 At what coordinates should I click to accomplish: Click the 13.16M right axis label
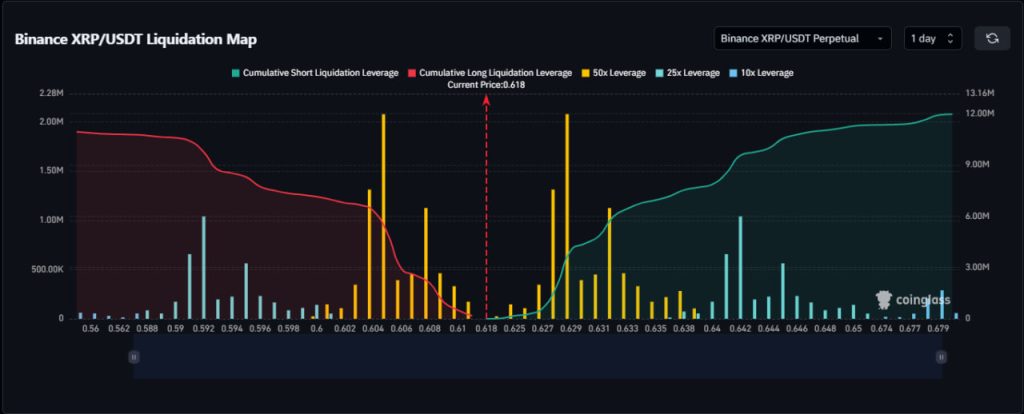pos(980,94)
